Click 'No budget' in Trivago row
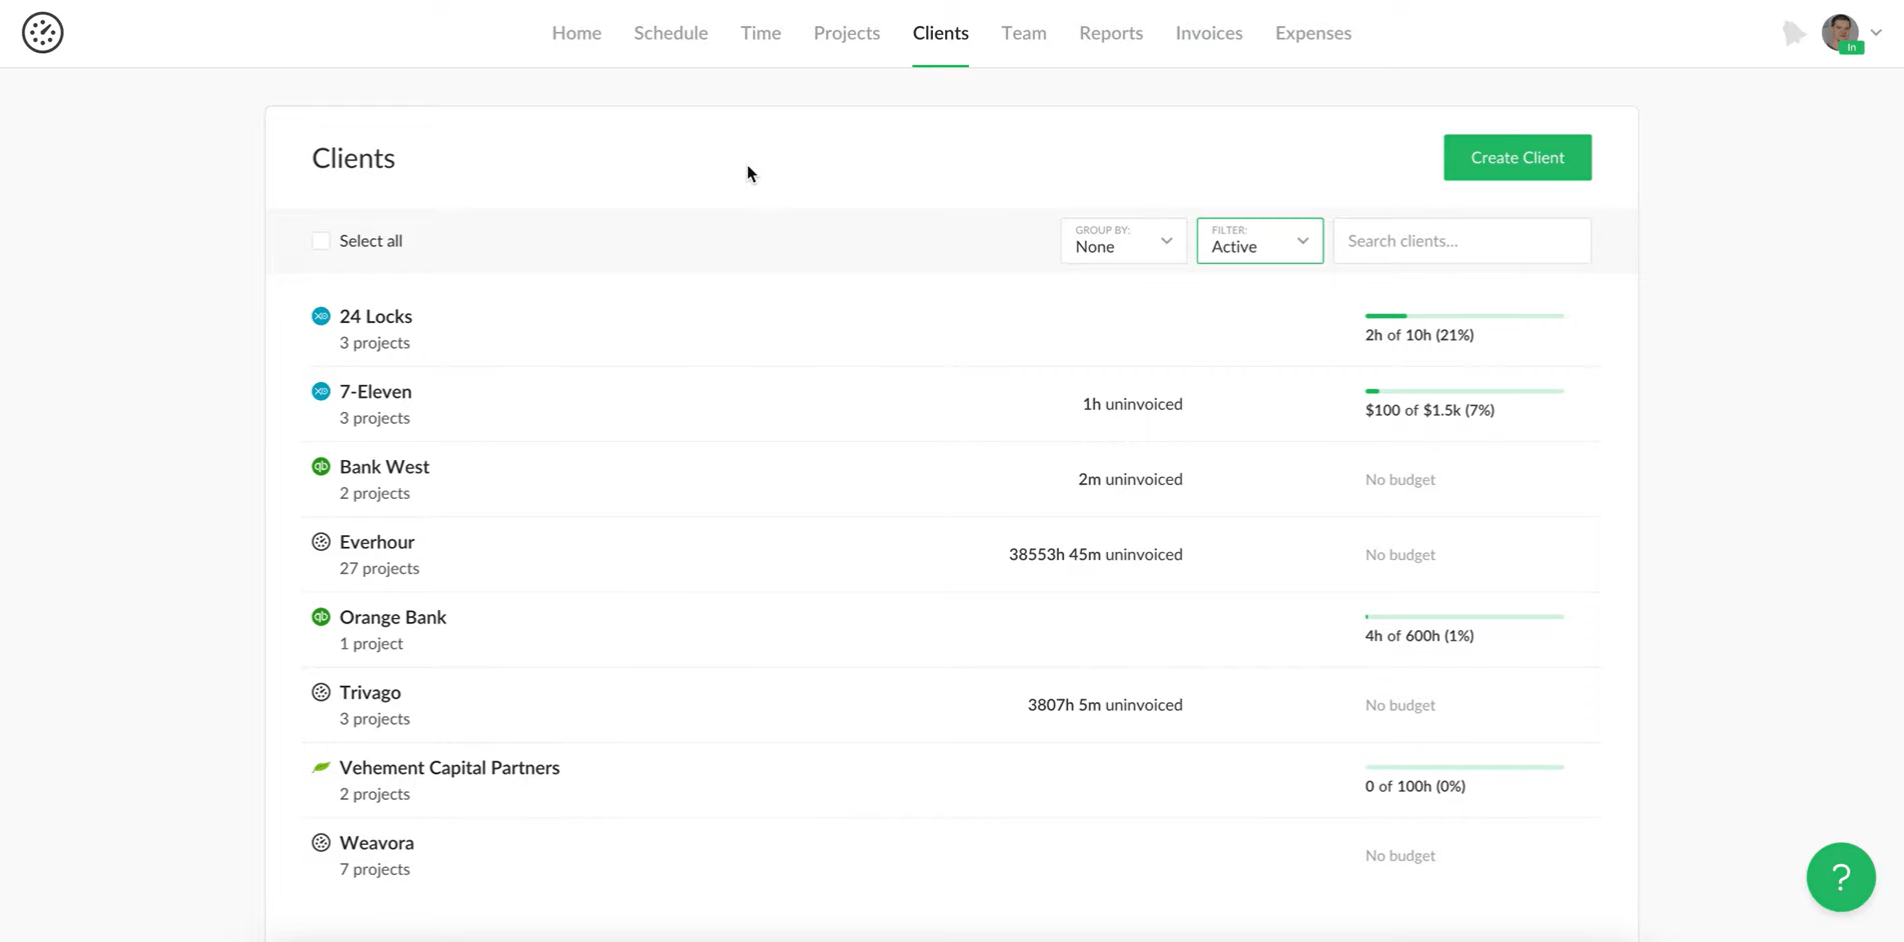Viewport: 1904px width, 942px height. [1400, 705]
